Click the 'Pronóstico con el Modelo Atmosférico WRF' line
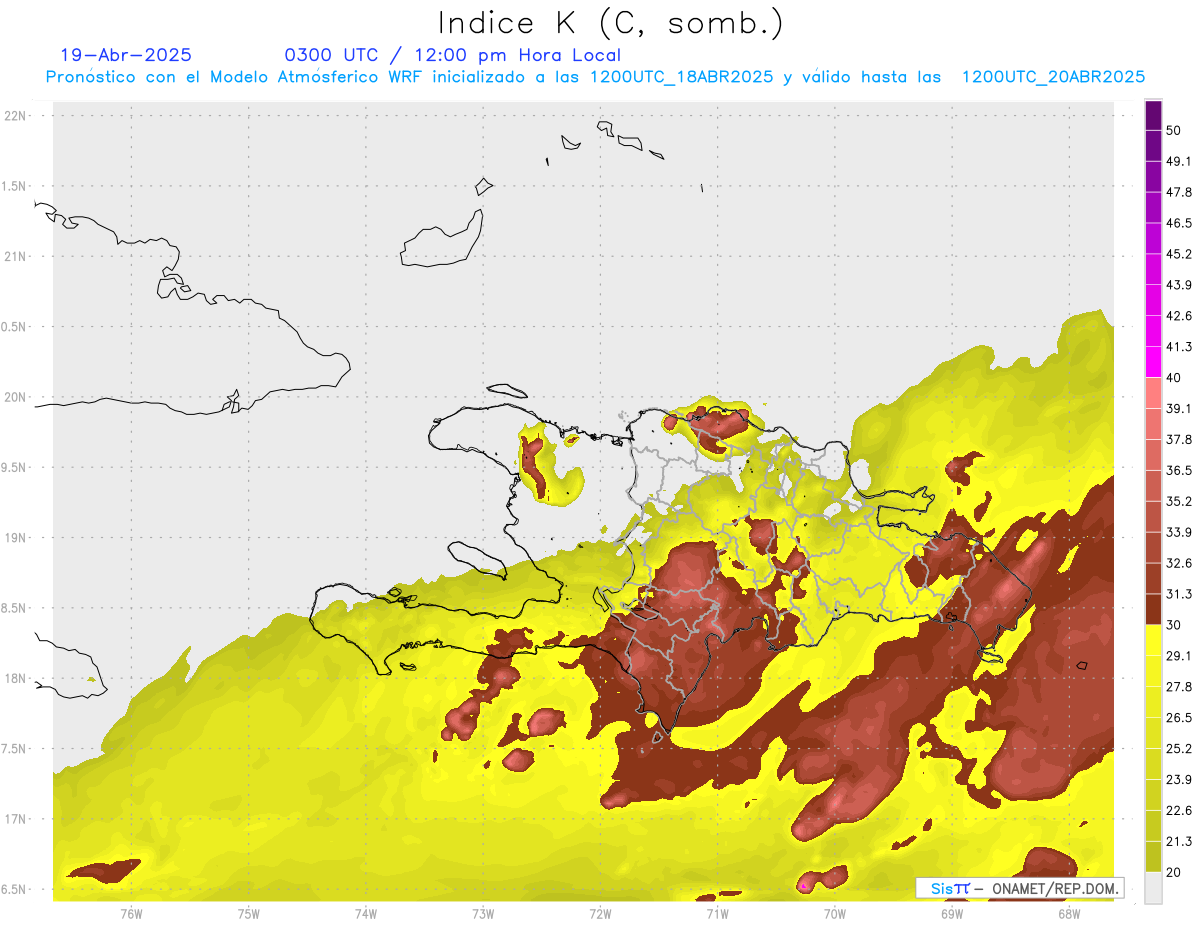 tap(595, 77)
